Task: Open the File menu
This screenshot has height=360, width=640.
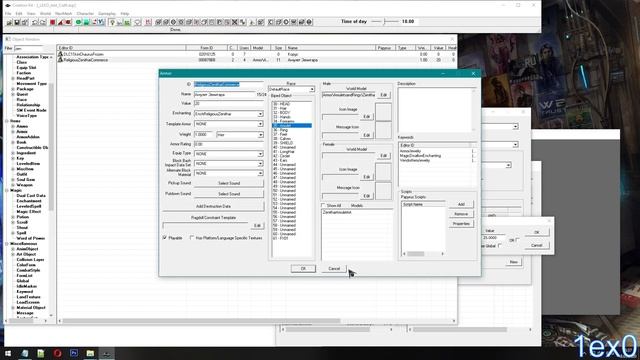Action: (8, 13)
